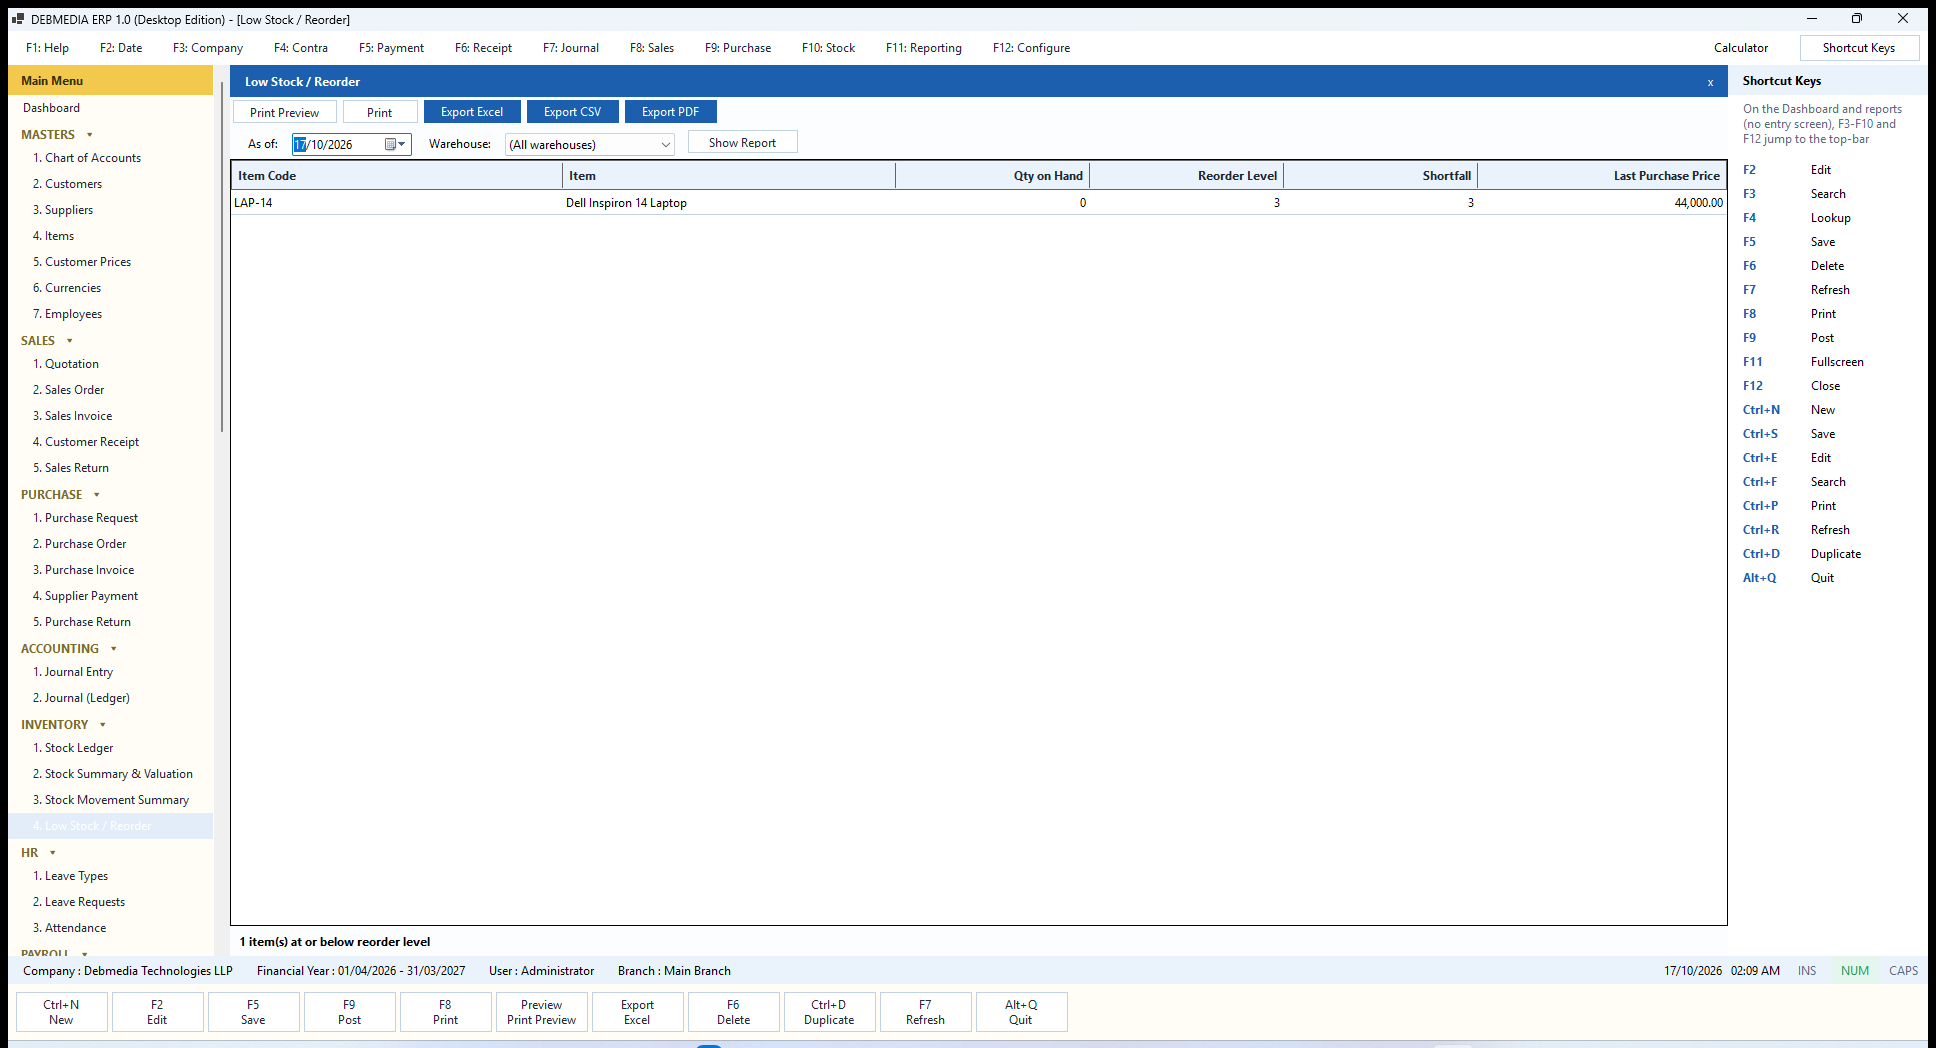Click the F9 Post bottom button

349,1012
